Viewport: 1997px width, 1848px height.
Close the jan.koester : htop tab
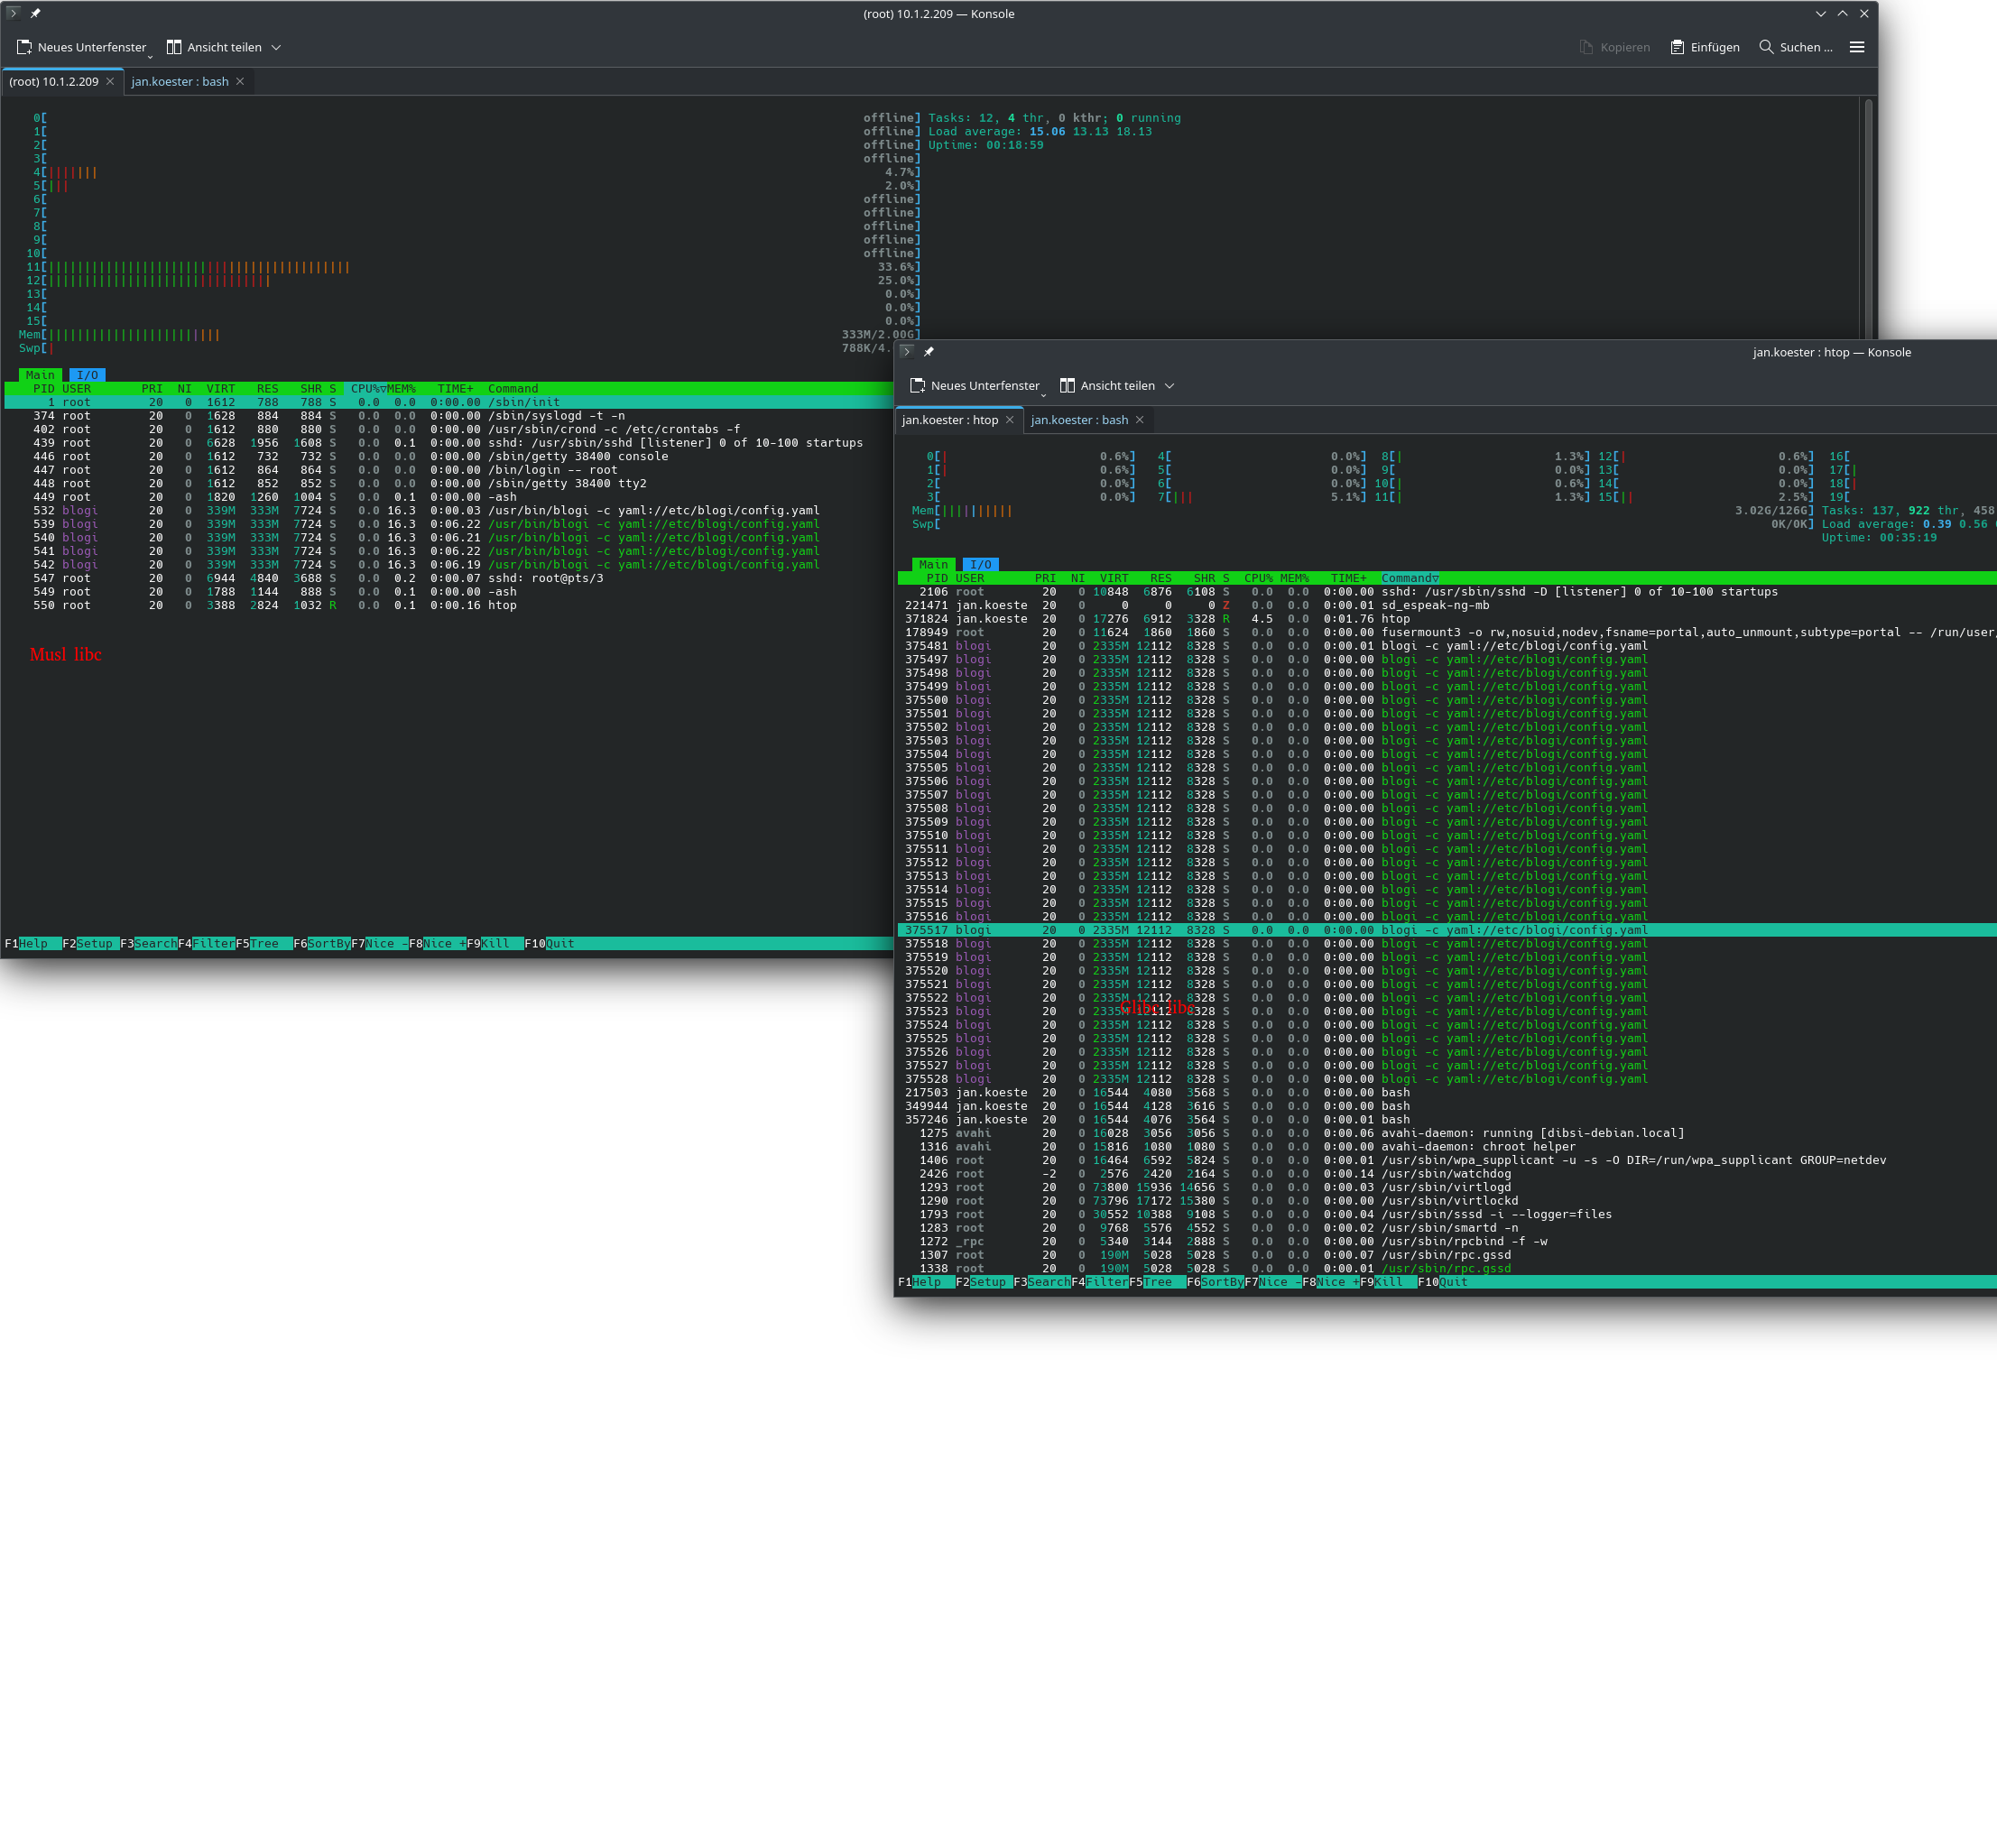[1009, 420]
